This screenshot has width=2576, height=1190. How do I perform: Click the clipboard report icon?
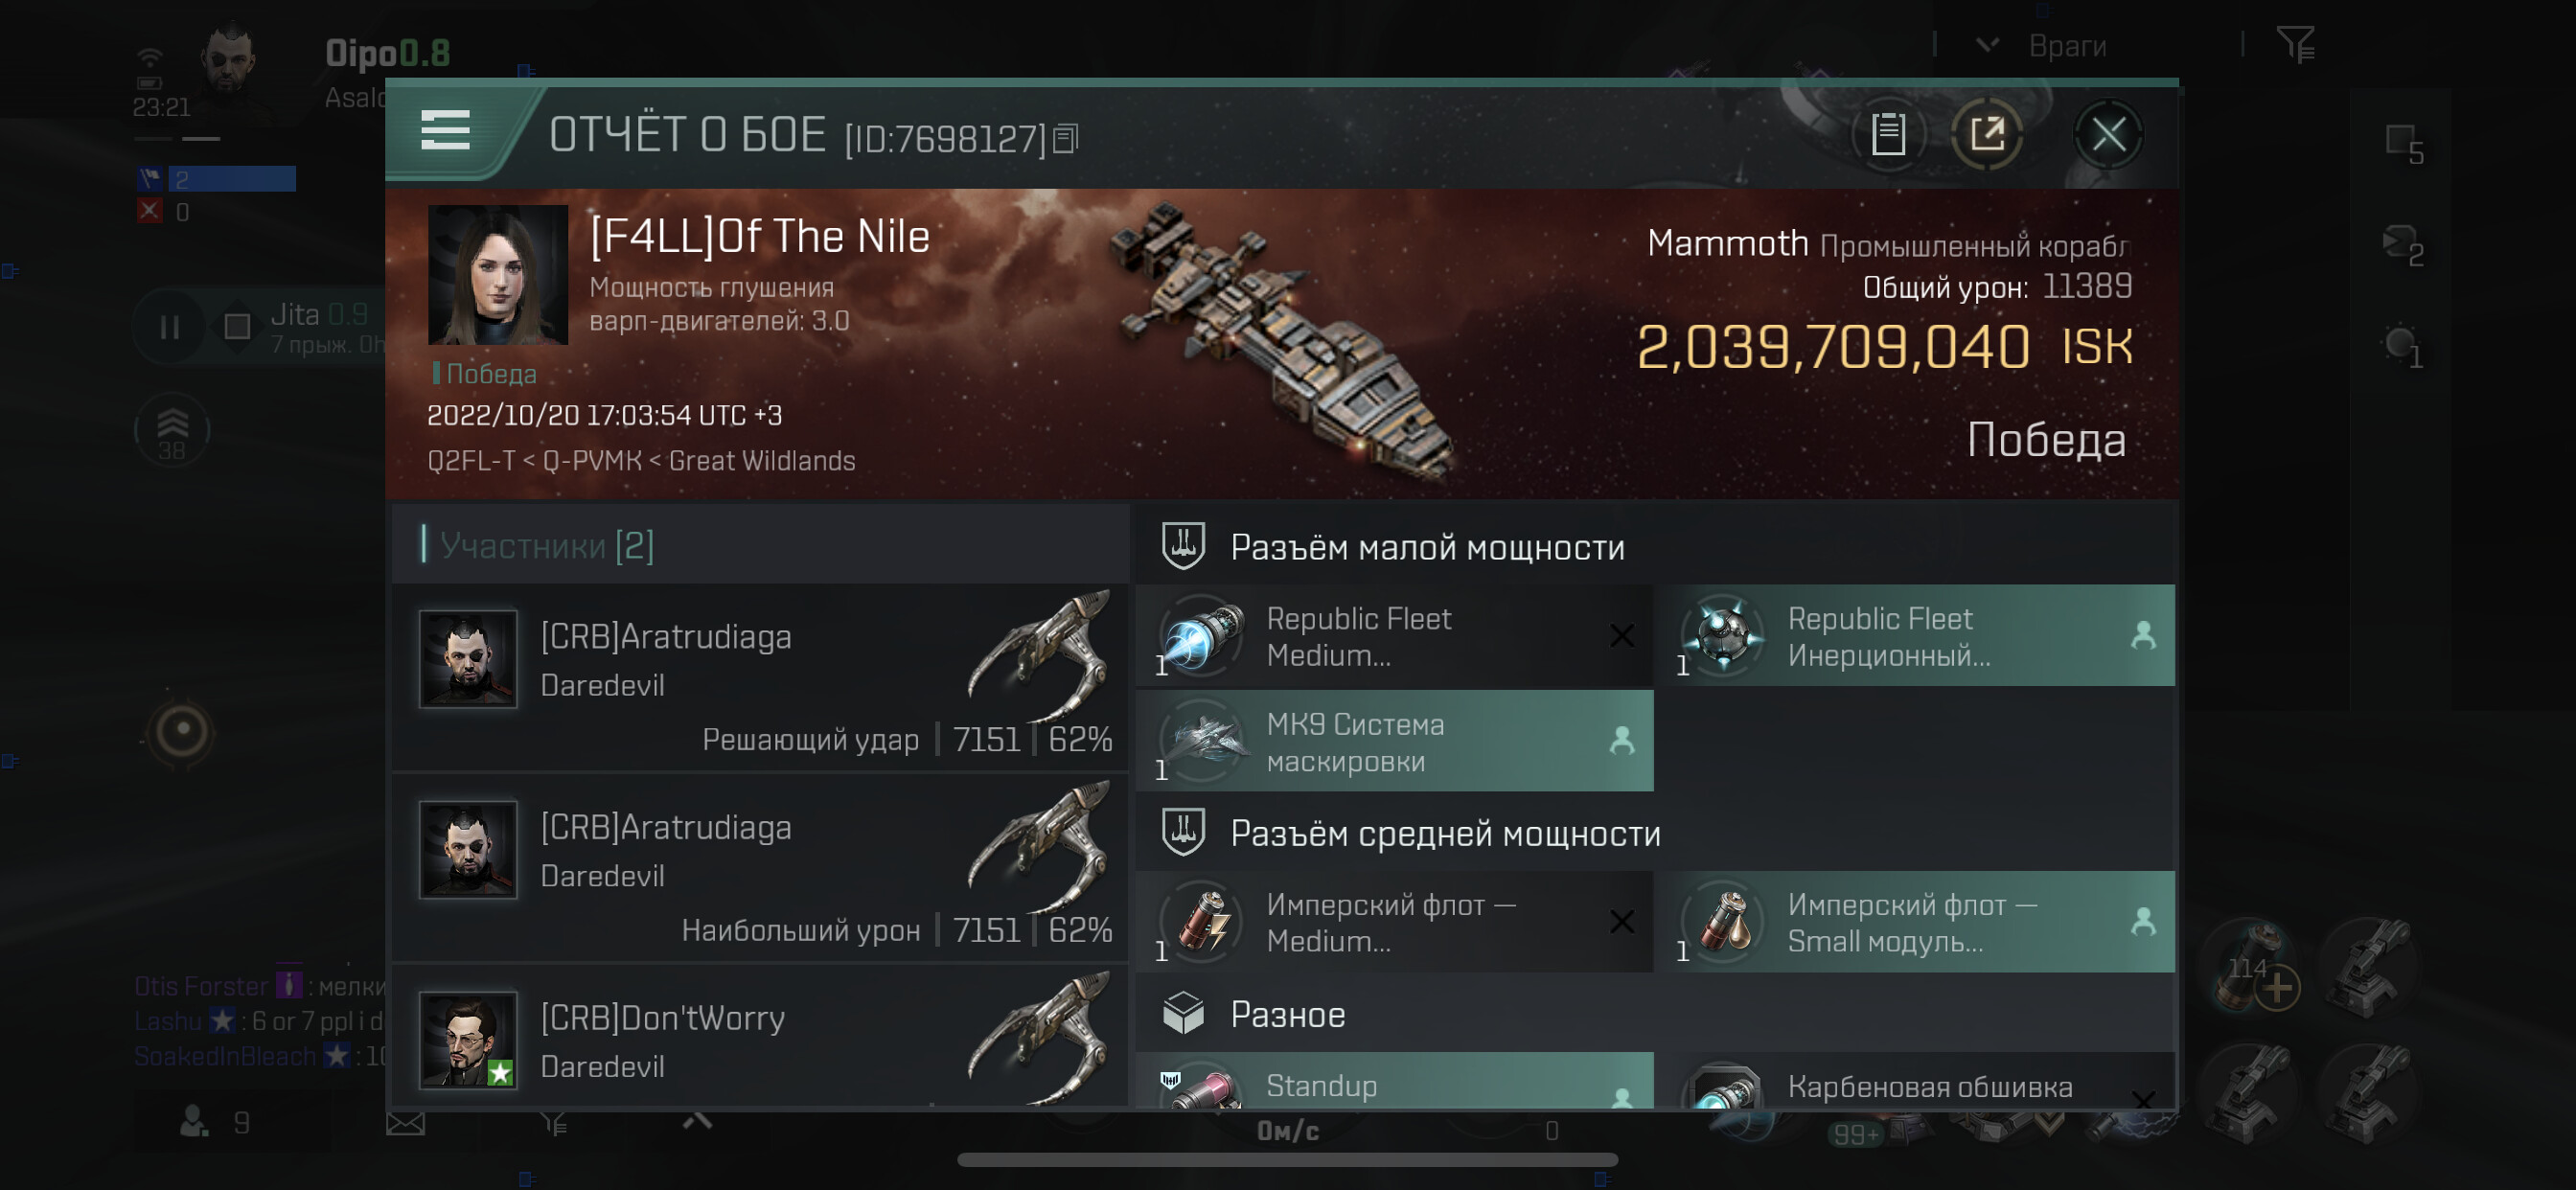[x=1887, y=134]
